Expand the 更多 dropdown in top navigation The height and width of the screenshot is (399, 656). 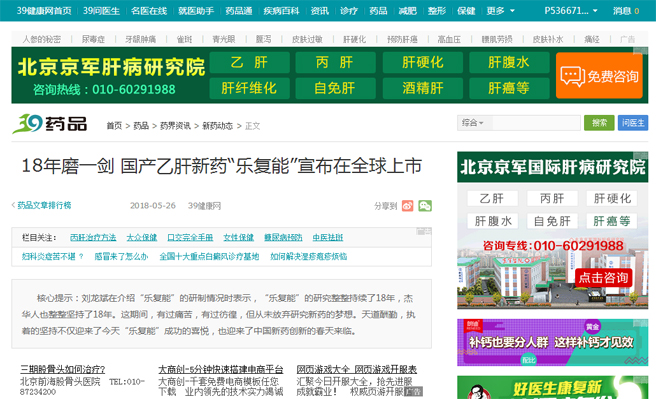coord(500,11)
